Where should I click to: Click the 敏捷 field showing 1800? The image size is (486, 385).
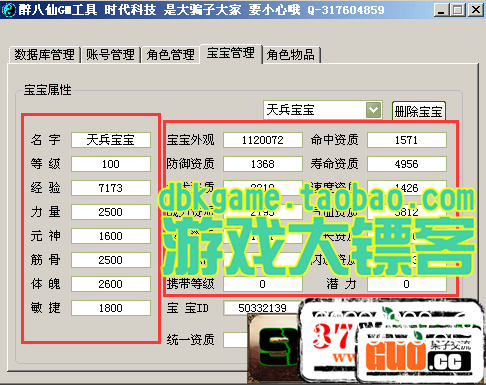pyautogui.click(x=111, y=308)
